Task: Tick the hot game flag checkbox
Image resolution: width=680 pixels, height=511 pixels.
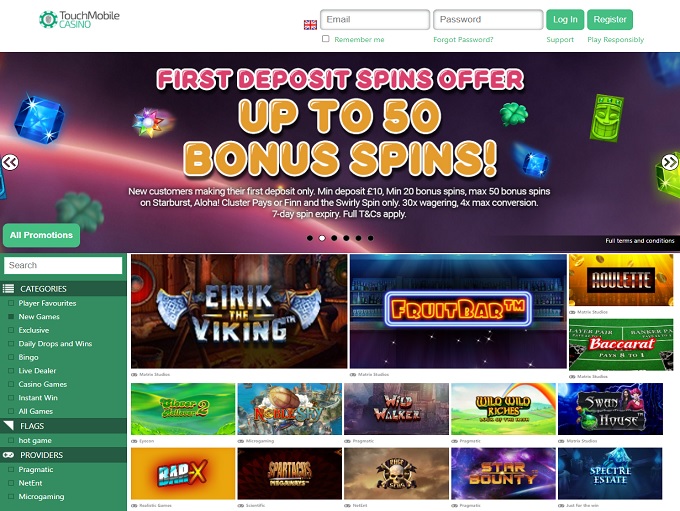Action: pos(11,440)
